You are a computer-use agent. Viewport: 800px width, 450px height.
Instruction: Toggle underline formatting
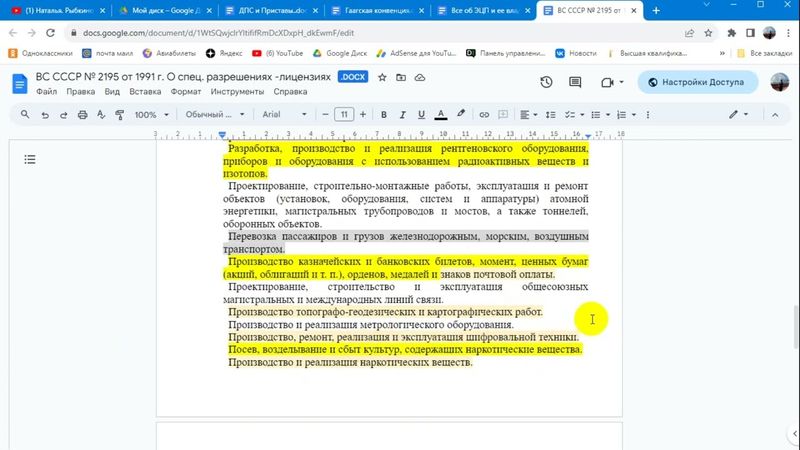click(421, 115)
